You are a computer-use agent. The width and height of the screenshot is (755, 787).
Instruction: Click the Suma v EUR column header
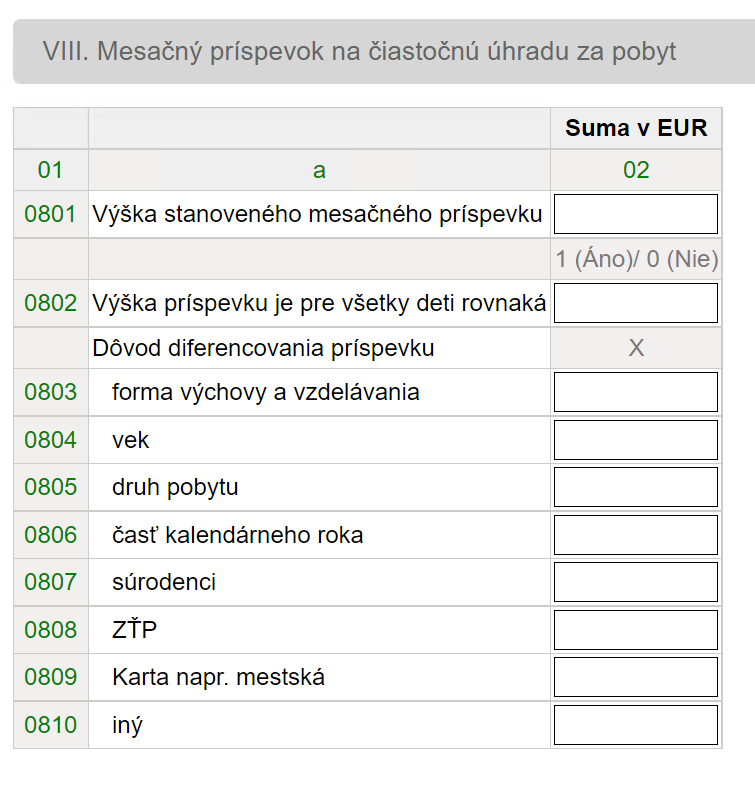[x=636, y=128]
